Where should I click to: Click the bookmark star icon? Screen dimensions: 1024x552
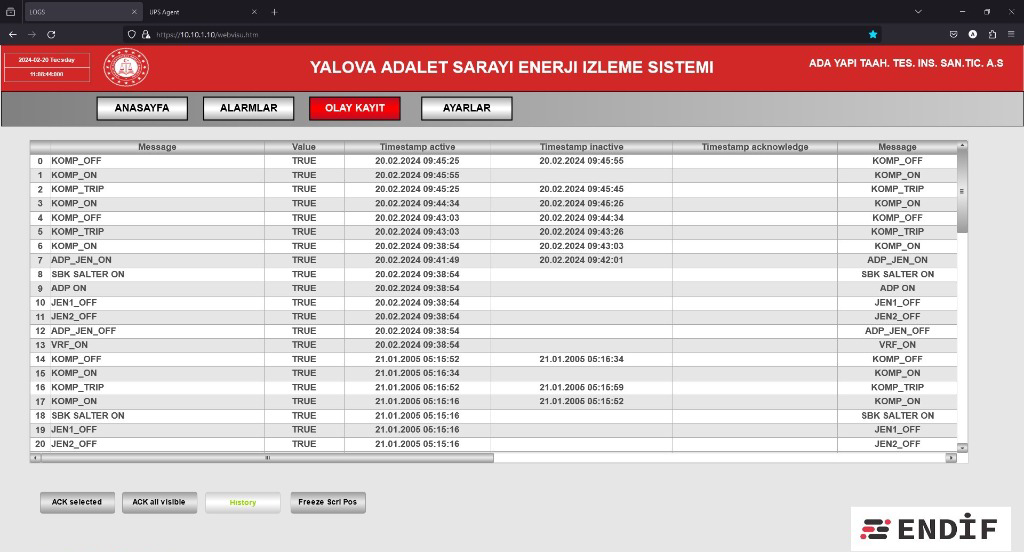coord(872,35)
